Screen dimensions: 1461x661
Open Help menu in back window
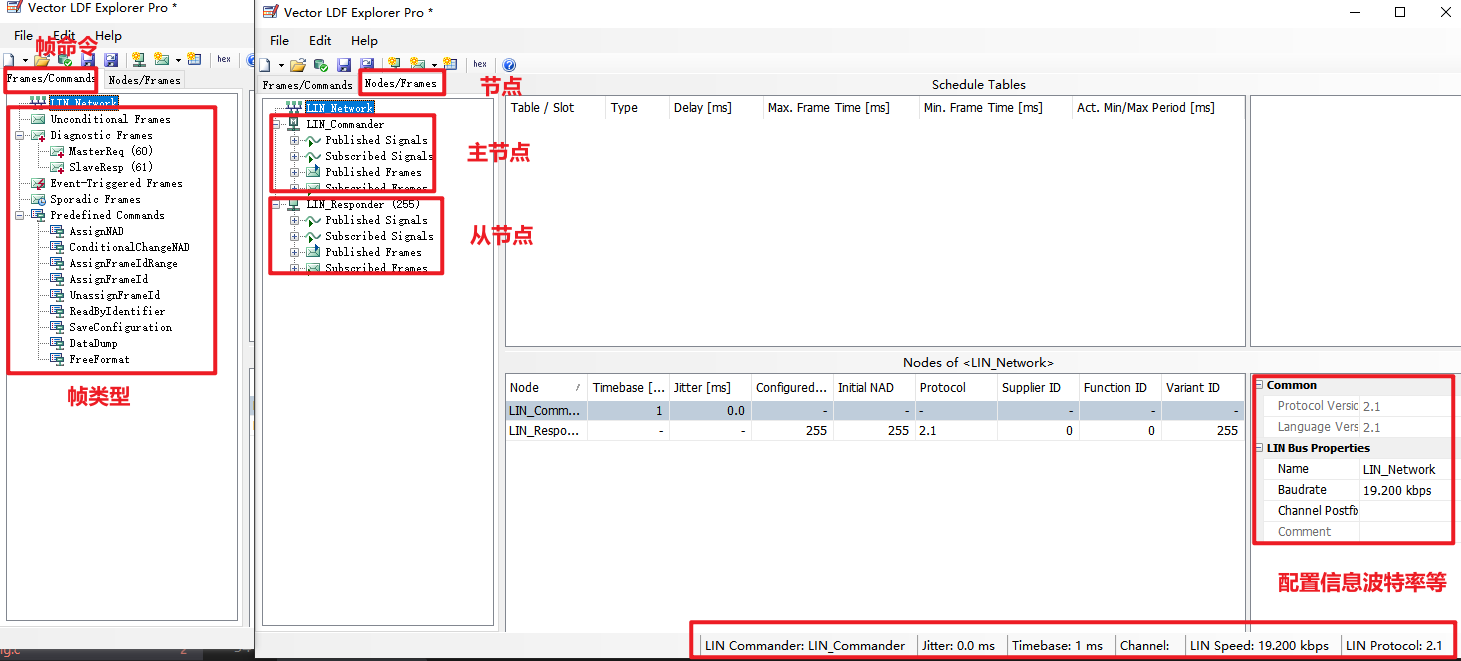[x=108, y=36]
